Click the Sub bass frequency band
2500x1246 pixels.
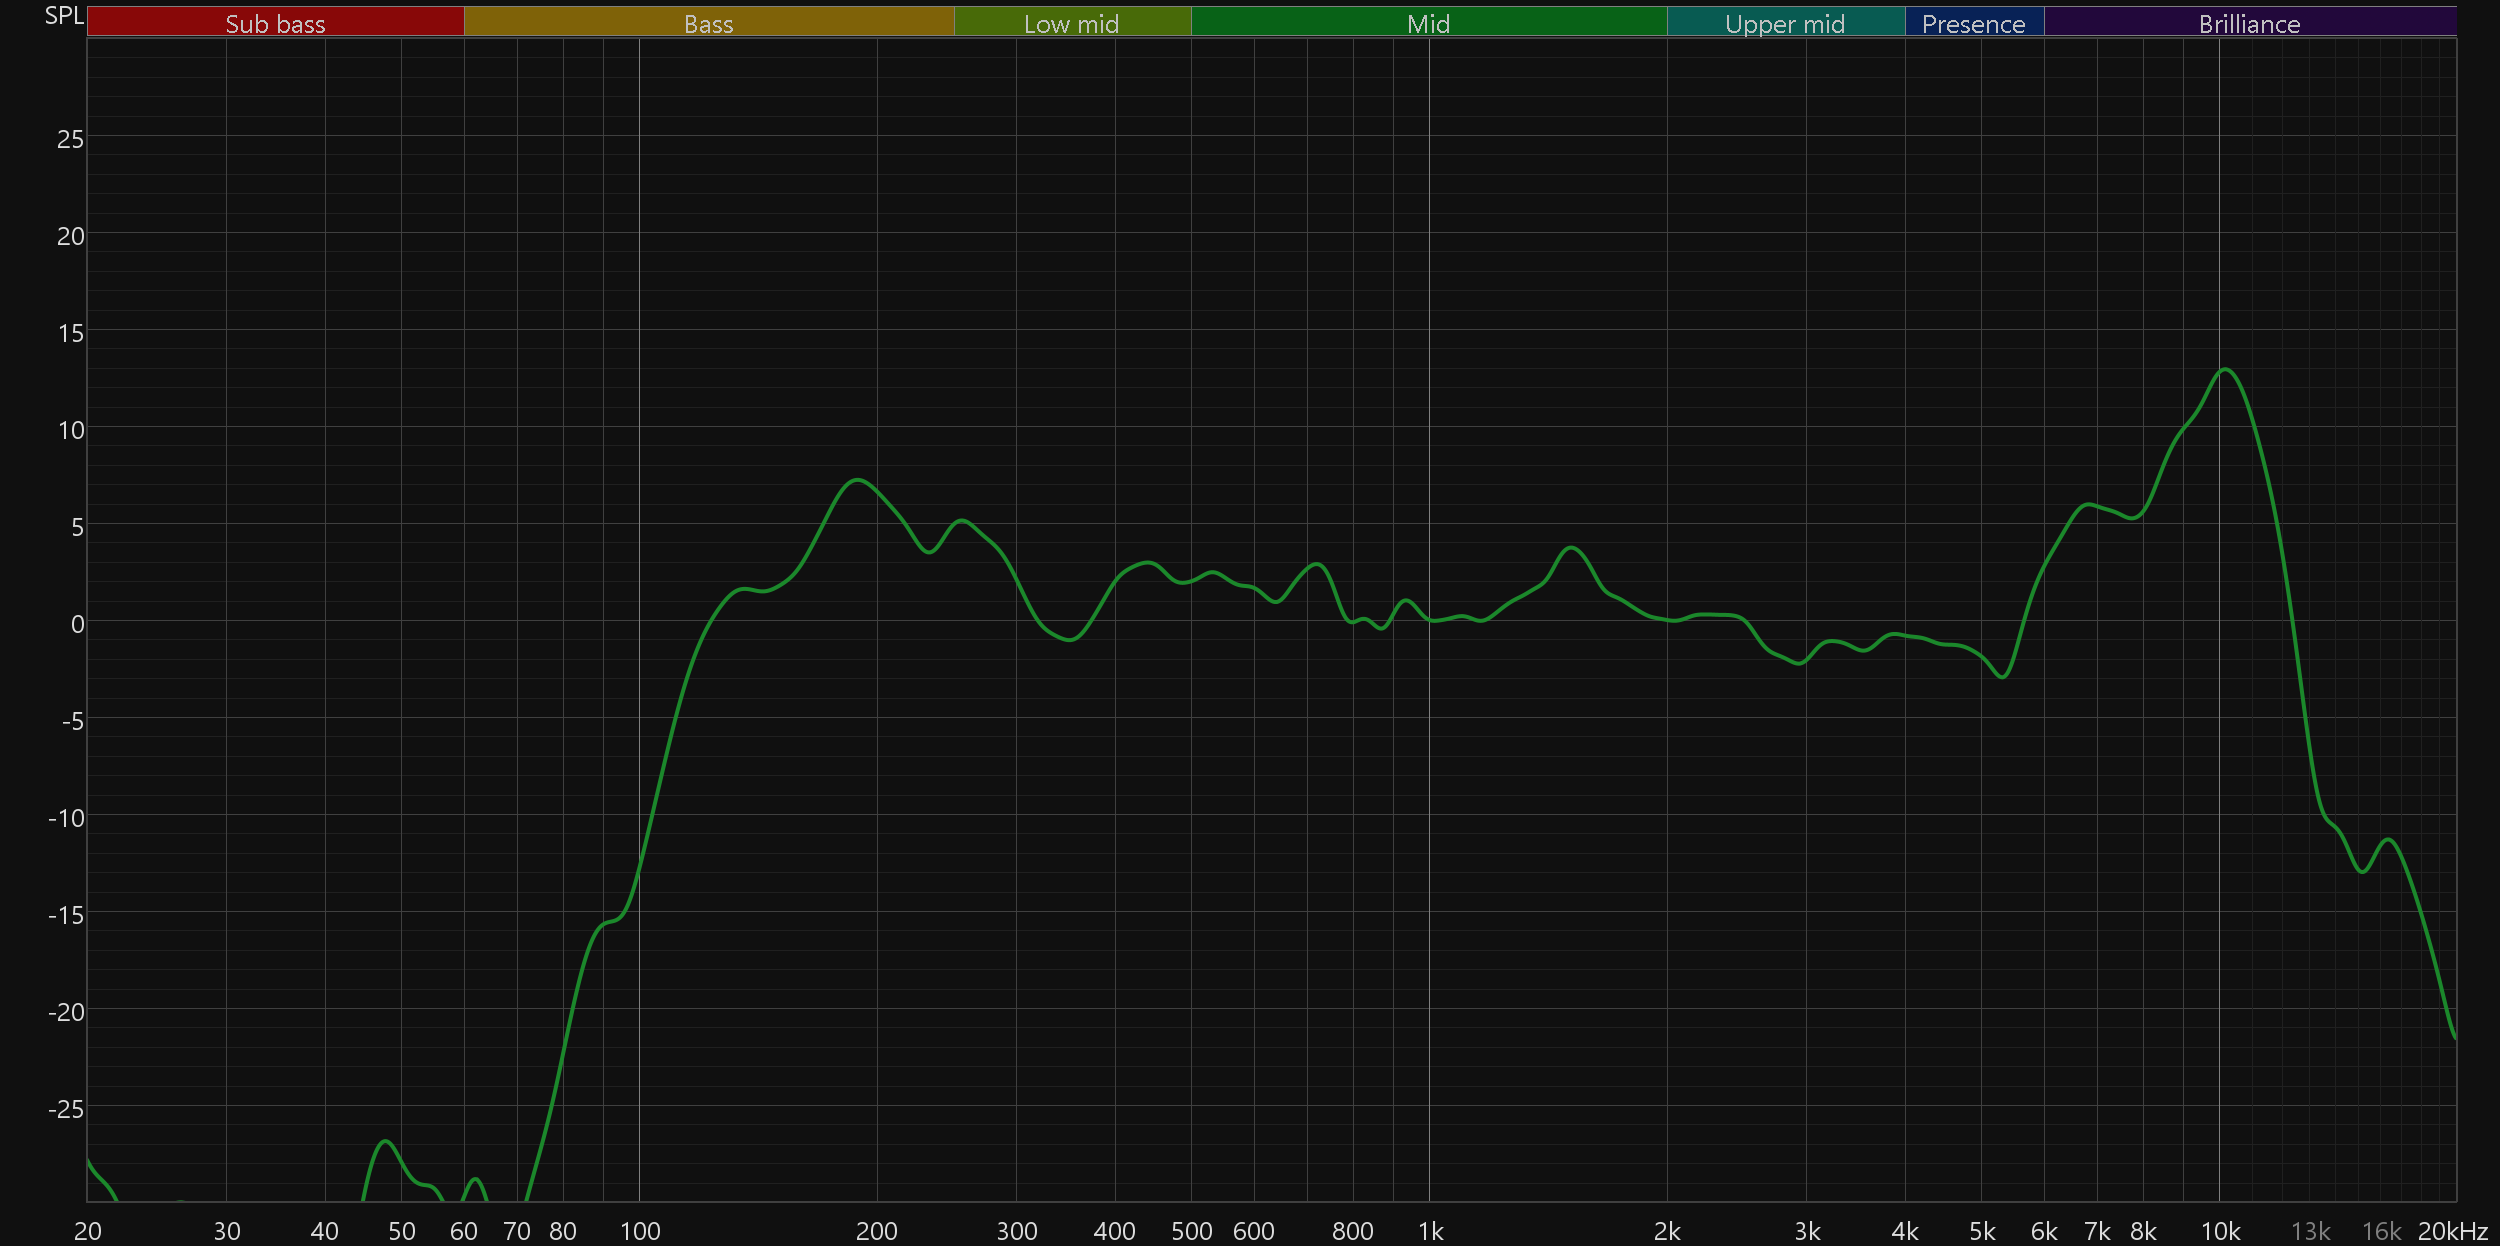[275, 23]
